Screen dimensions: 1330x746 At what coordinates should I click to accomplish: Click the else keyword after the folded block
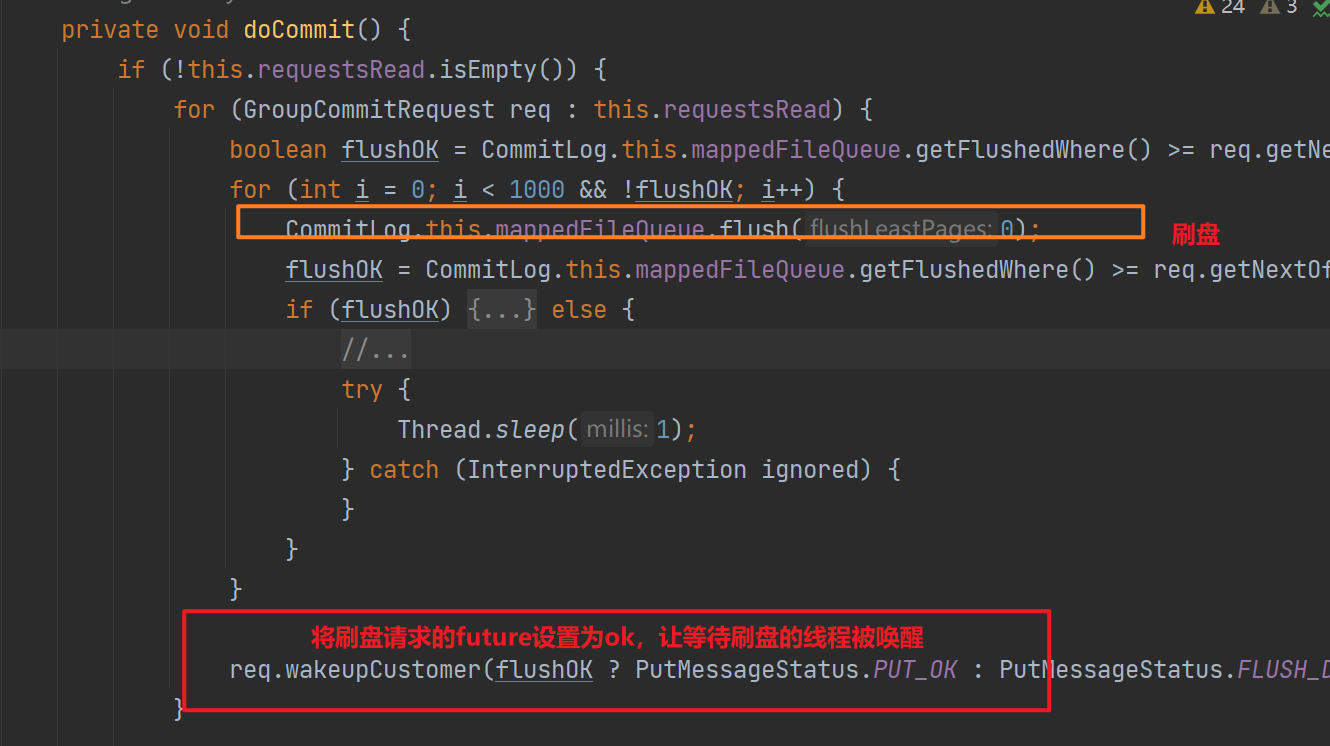coord(579,310)
